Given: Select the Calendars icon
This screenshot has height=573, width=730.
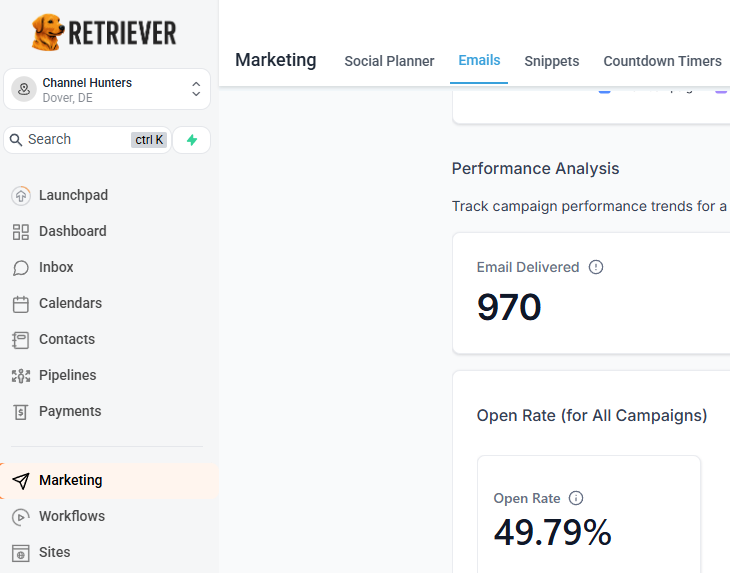Looking at the screenshot, I should 20,303.
